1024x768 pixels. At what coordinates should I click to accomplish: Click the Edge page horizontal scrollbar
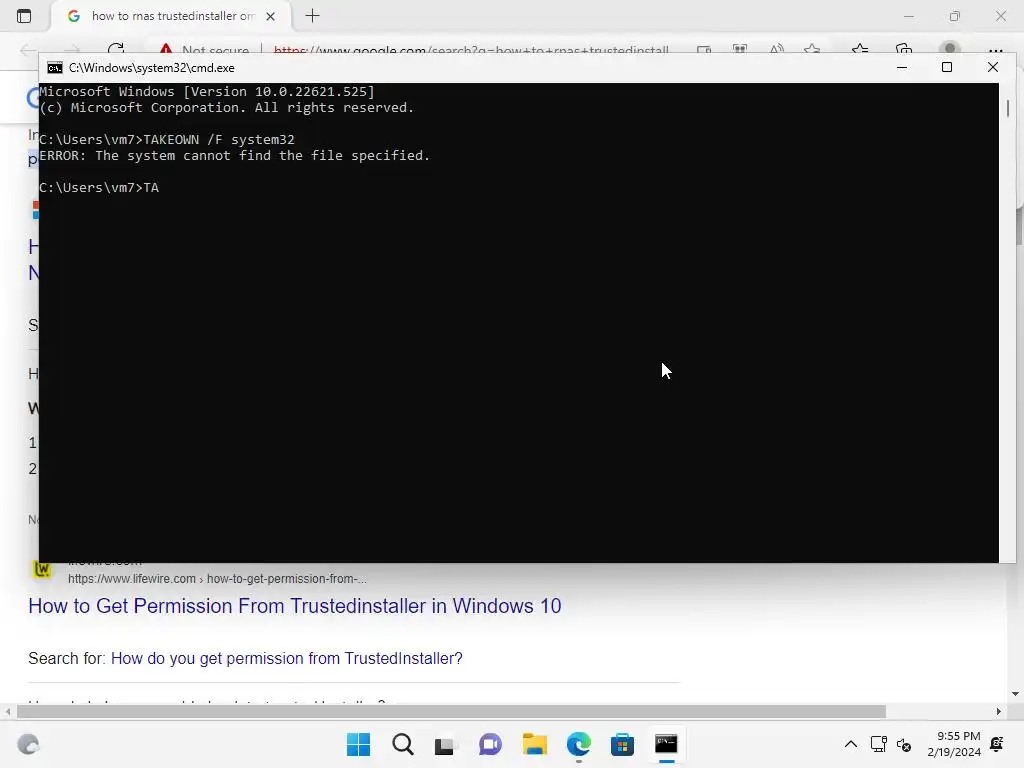tap(451, 711)
